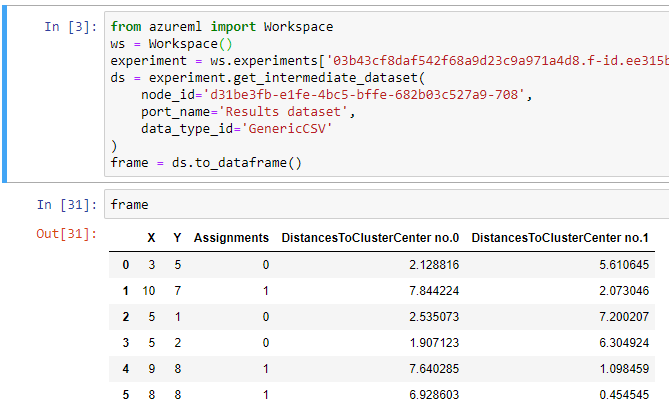
Task: Click the 'Y' column header
Action: pos(177,238)
